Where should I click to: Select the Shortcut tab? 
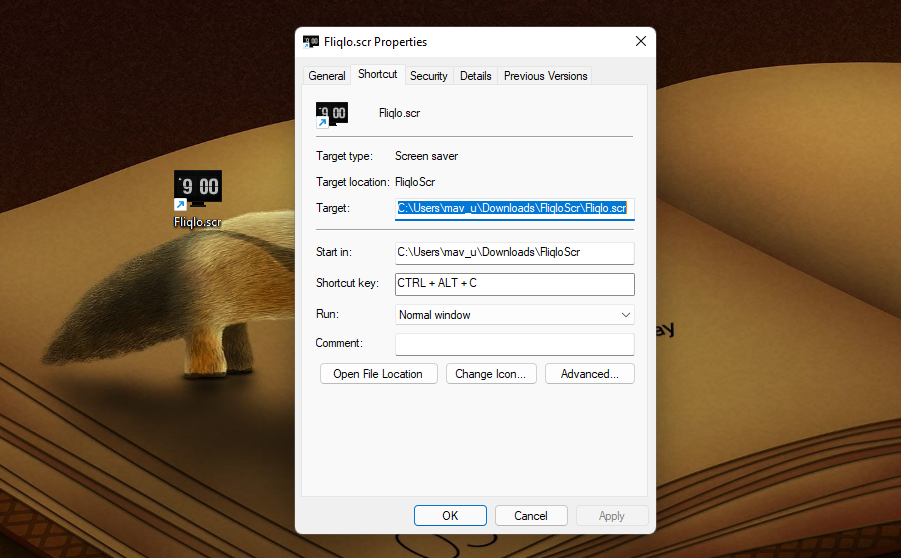[x=377, y=74]
